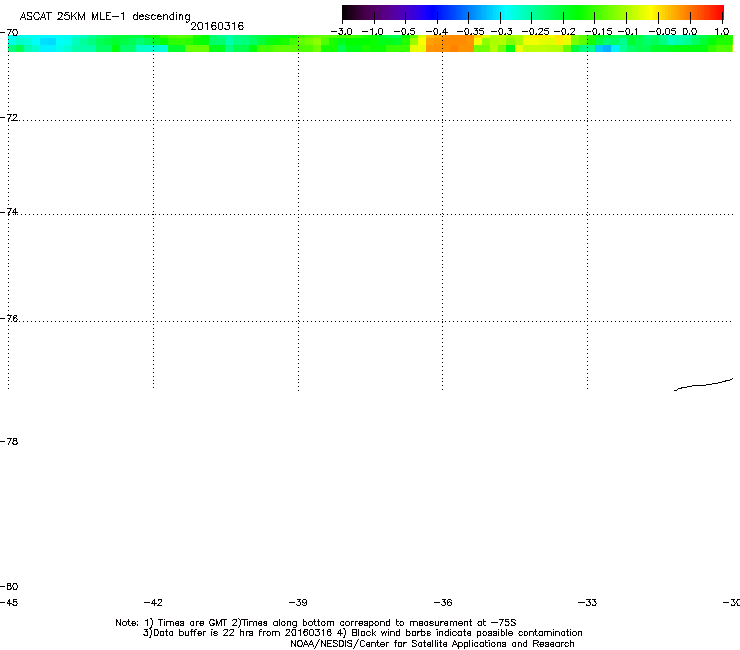Viewport: 740px width, 650px height.
Task: Select the longitude label -33
Action: point(587,602)
